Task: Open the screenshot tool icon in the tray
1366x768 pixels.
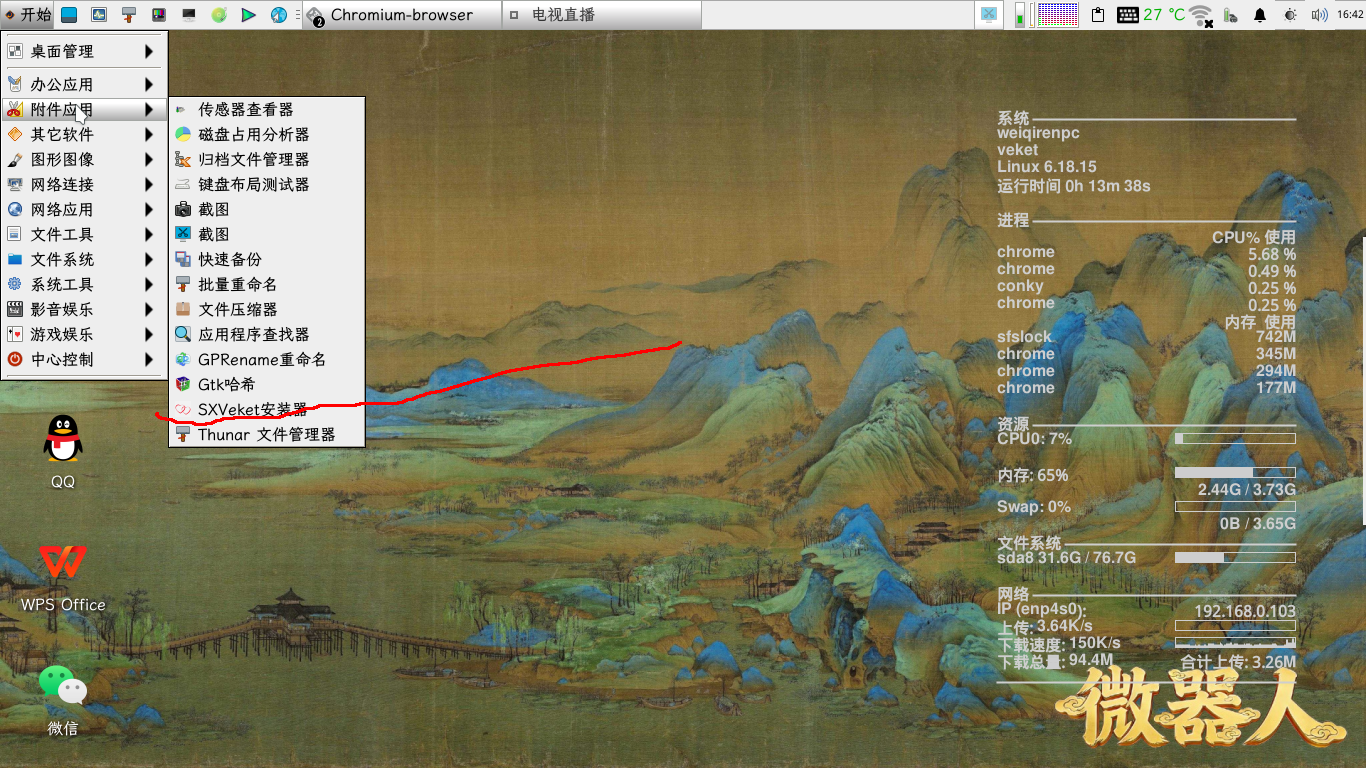Action: pos(990,14)
